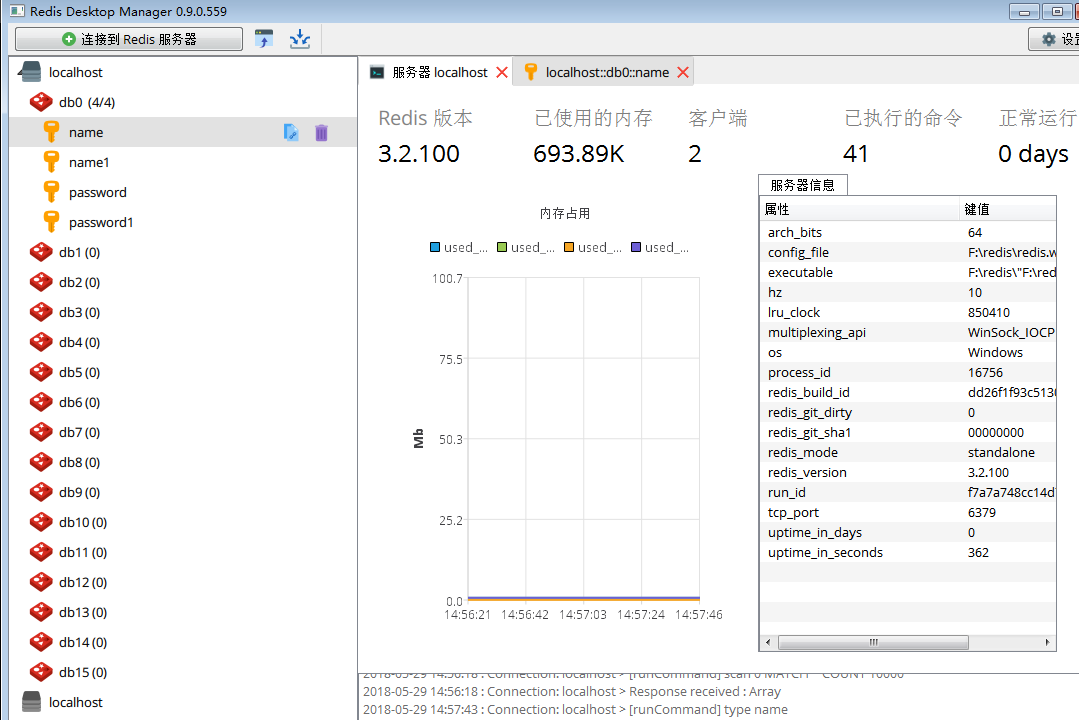Click the Redis version value 3.2.100

[x=418, y=153]
